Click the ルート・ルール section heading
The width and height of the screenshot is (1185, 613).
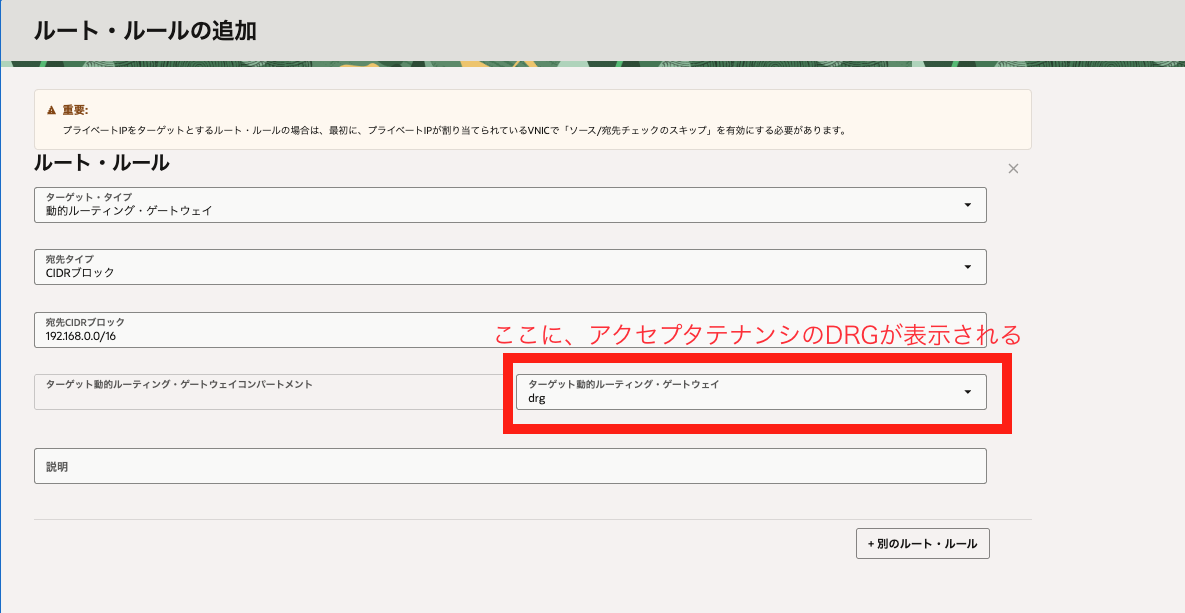pyautogui.click(x=102, y=163)
